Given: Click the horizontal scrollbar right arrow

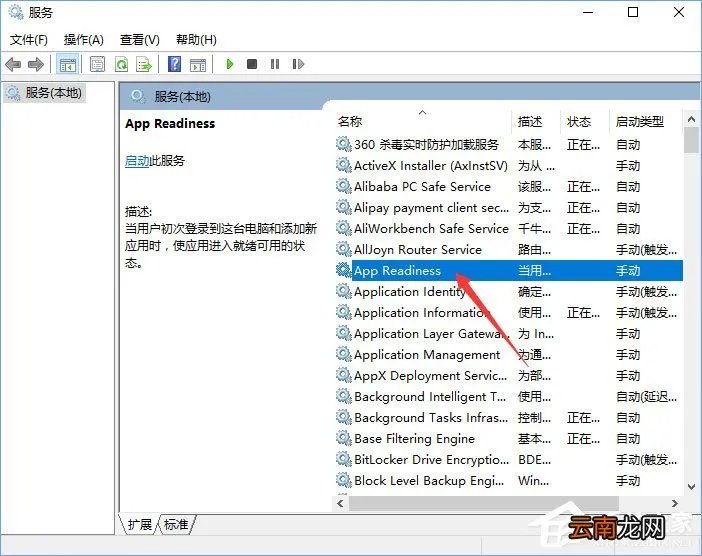Looking at the screenshot, I should pyautogui.click(x=675, y=504).
